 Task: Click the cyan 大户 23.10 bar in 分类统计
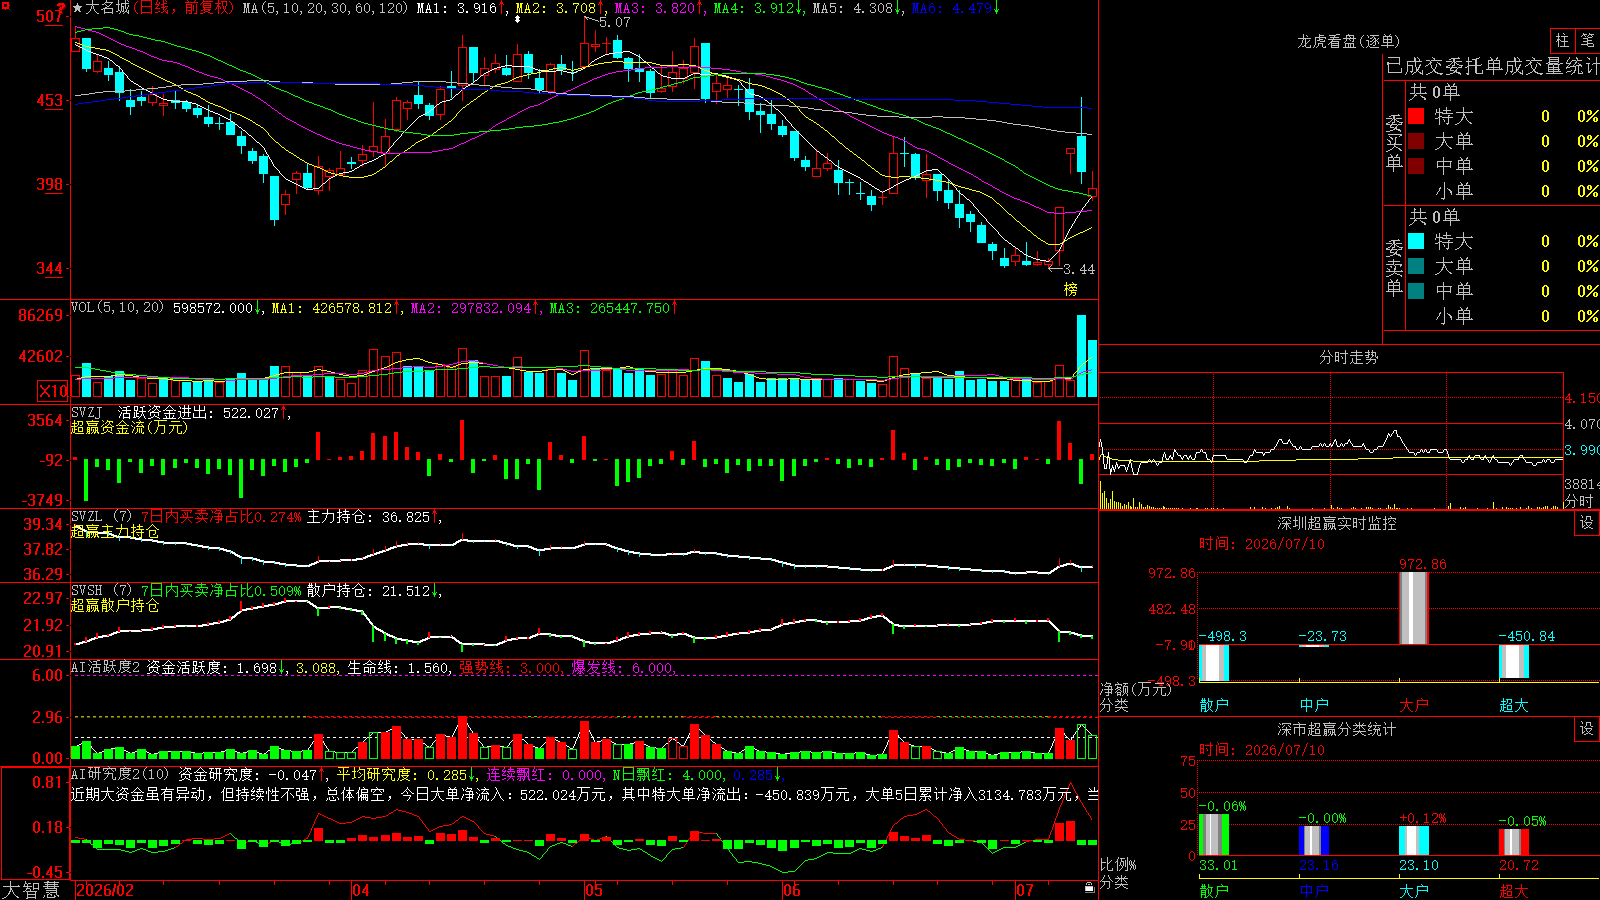[x=1414, y=841]
